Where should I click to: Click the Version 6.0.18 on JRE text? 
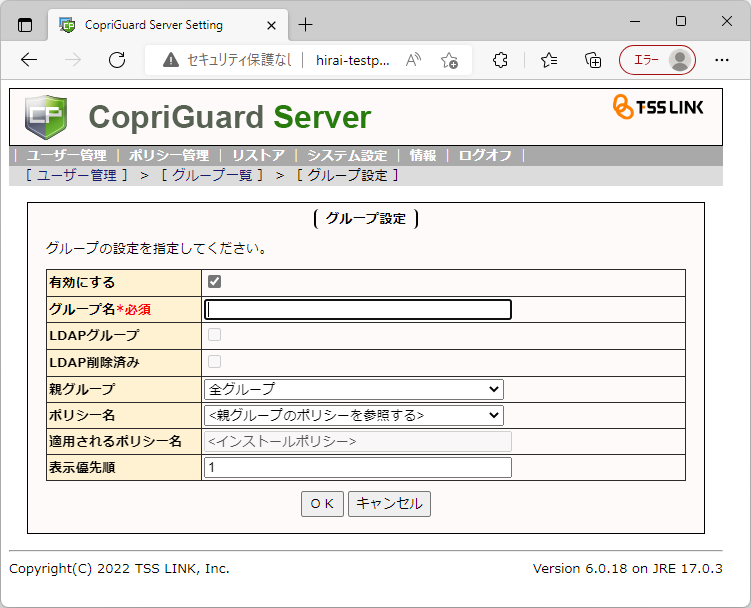pos(627,569)
